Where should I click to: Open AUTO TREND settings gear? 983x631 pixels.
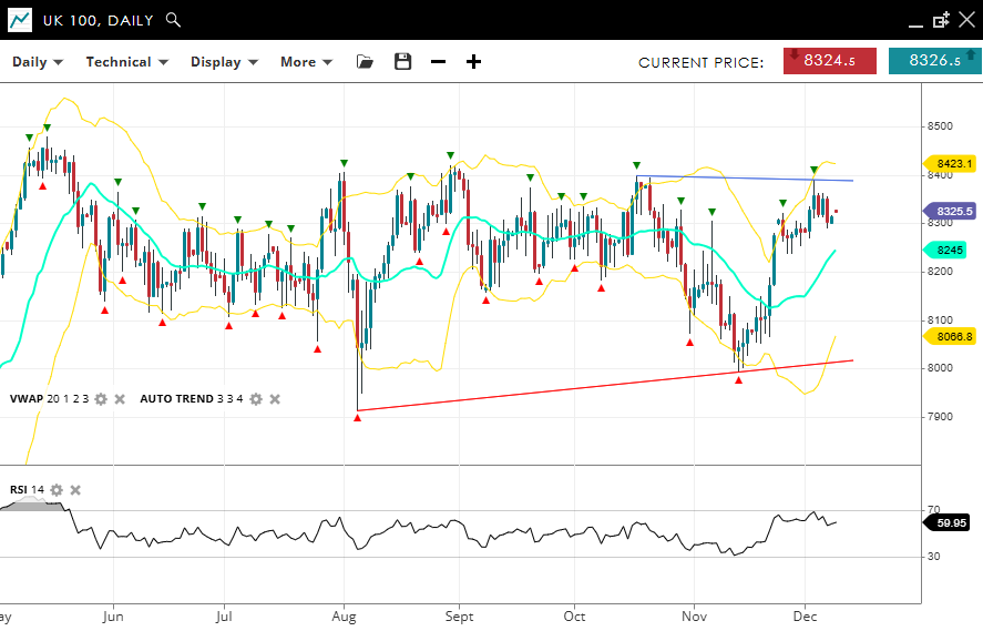[x=256, y=399]
